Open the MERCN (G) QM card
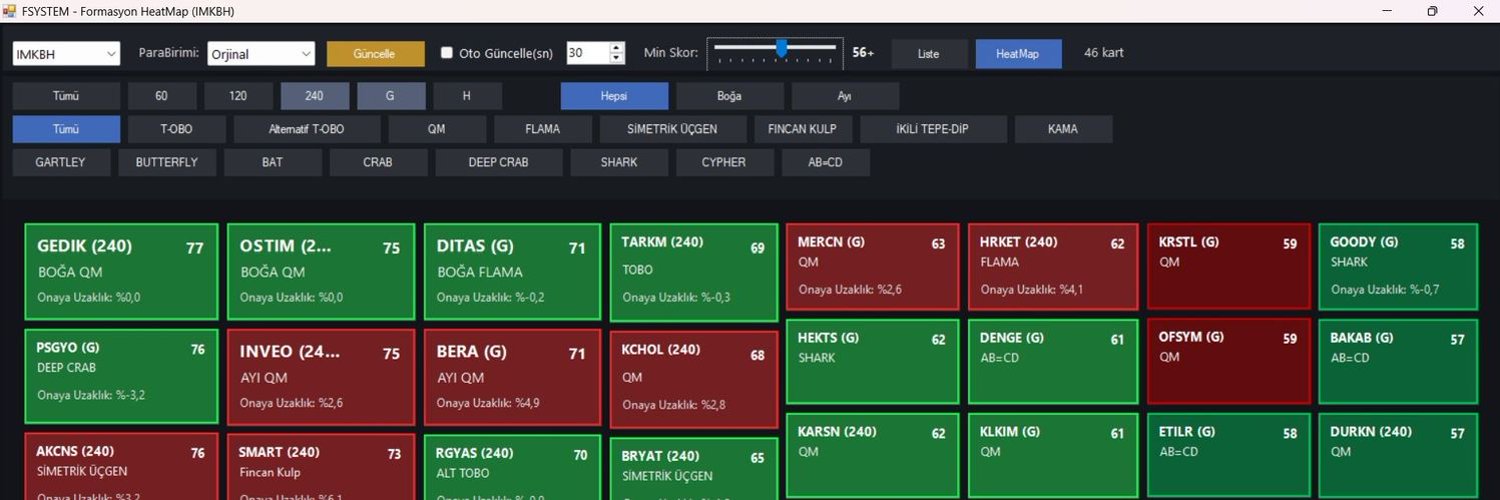 [x=872, y=266]
